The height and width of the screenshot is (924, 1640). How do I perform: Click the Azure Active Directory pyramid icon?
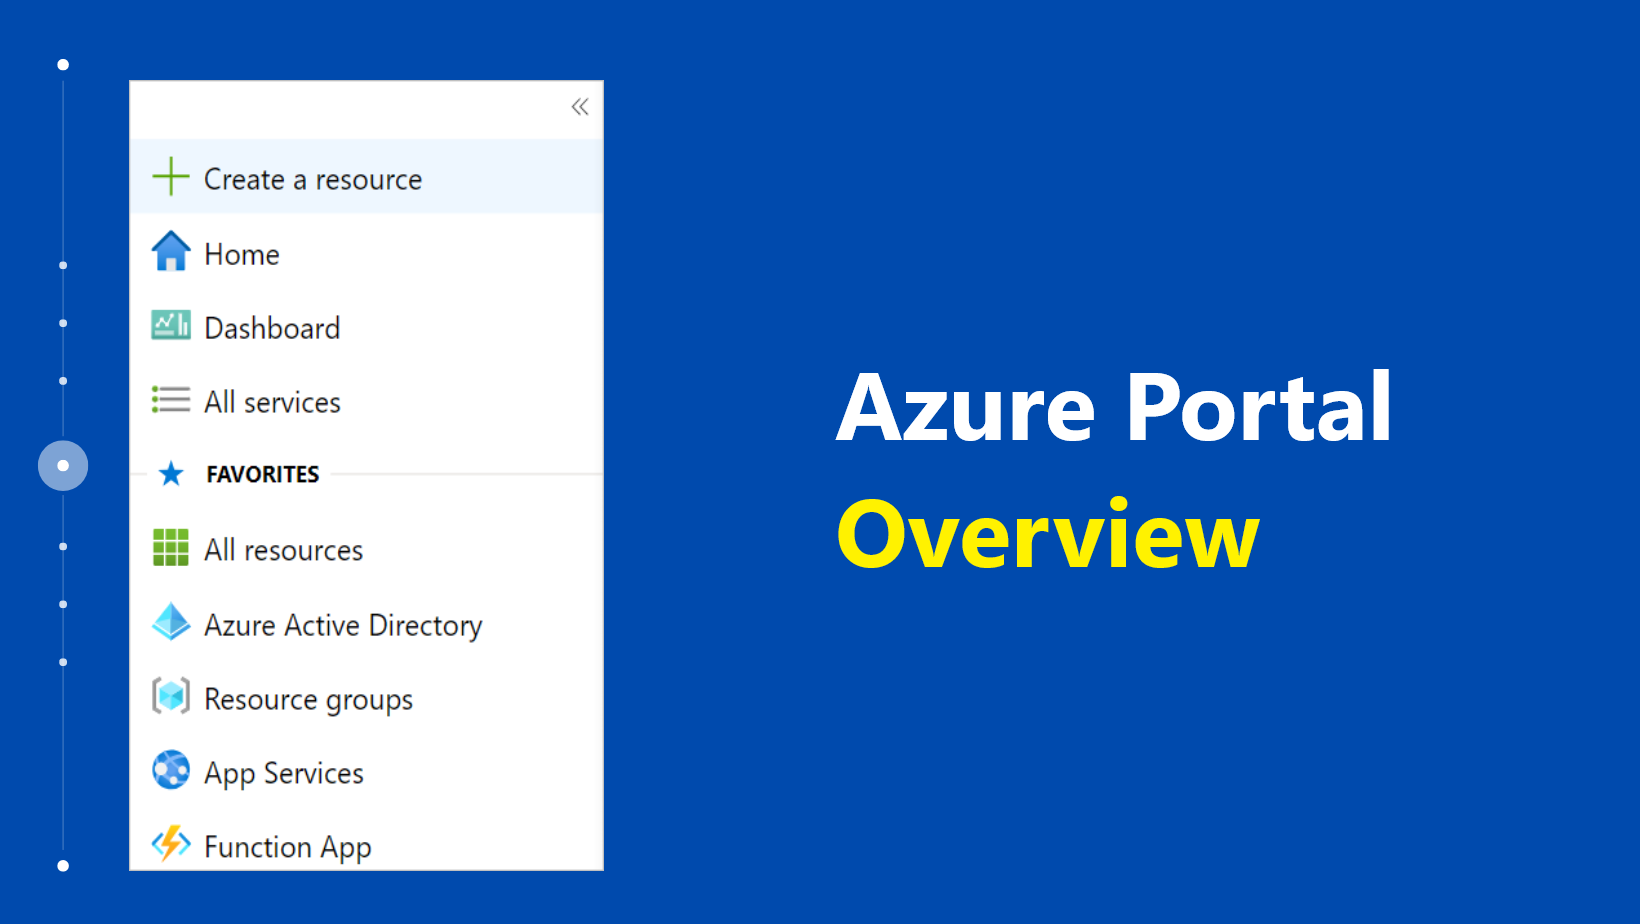(x=171, y=621)
